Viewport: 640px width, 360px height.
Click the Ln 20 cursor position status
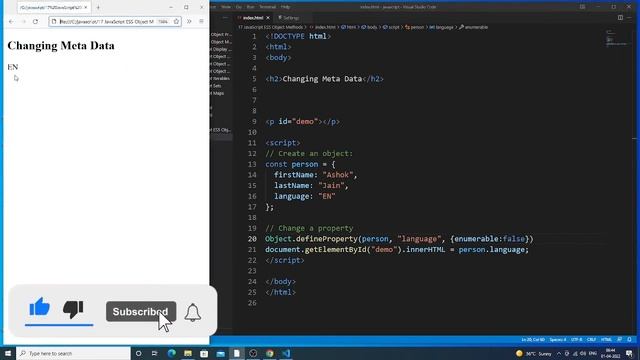coord(533,340)
